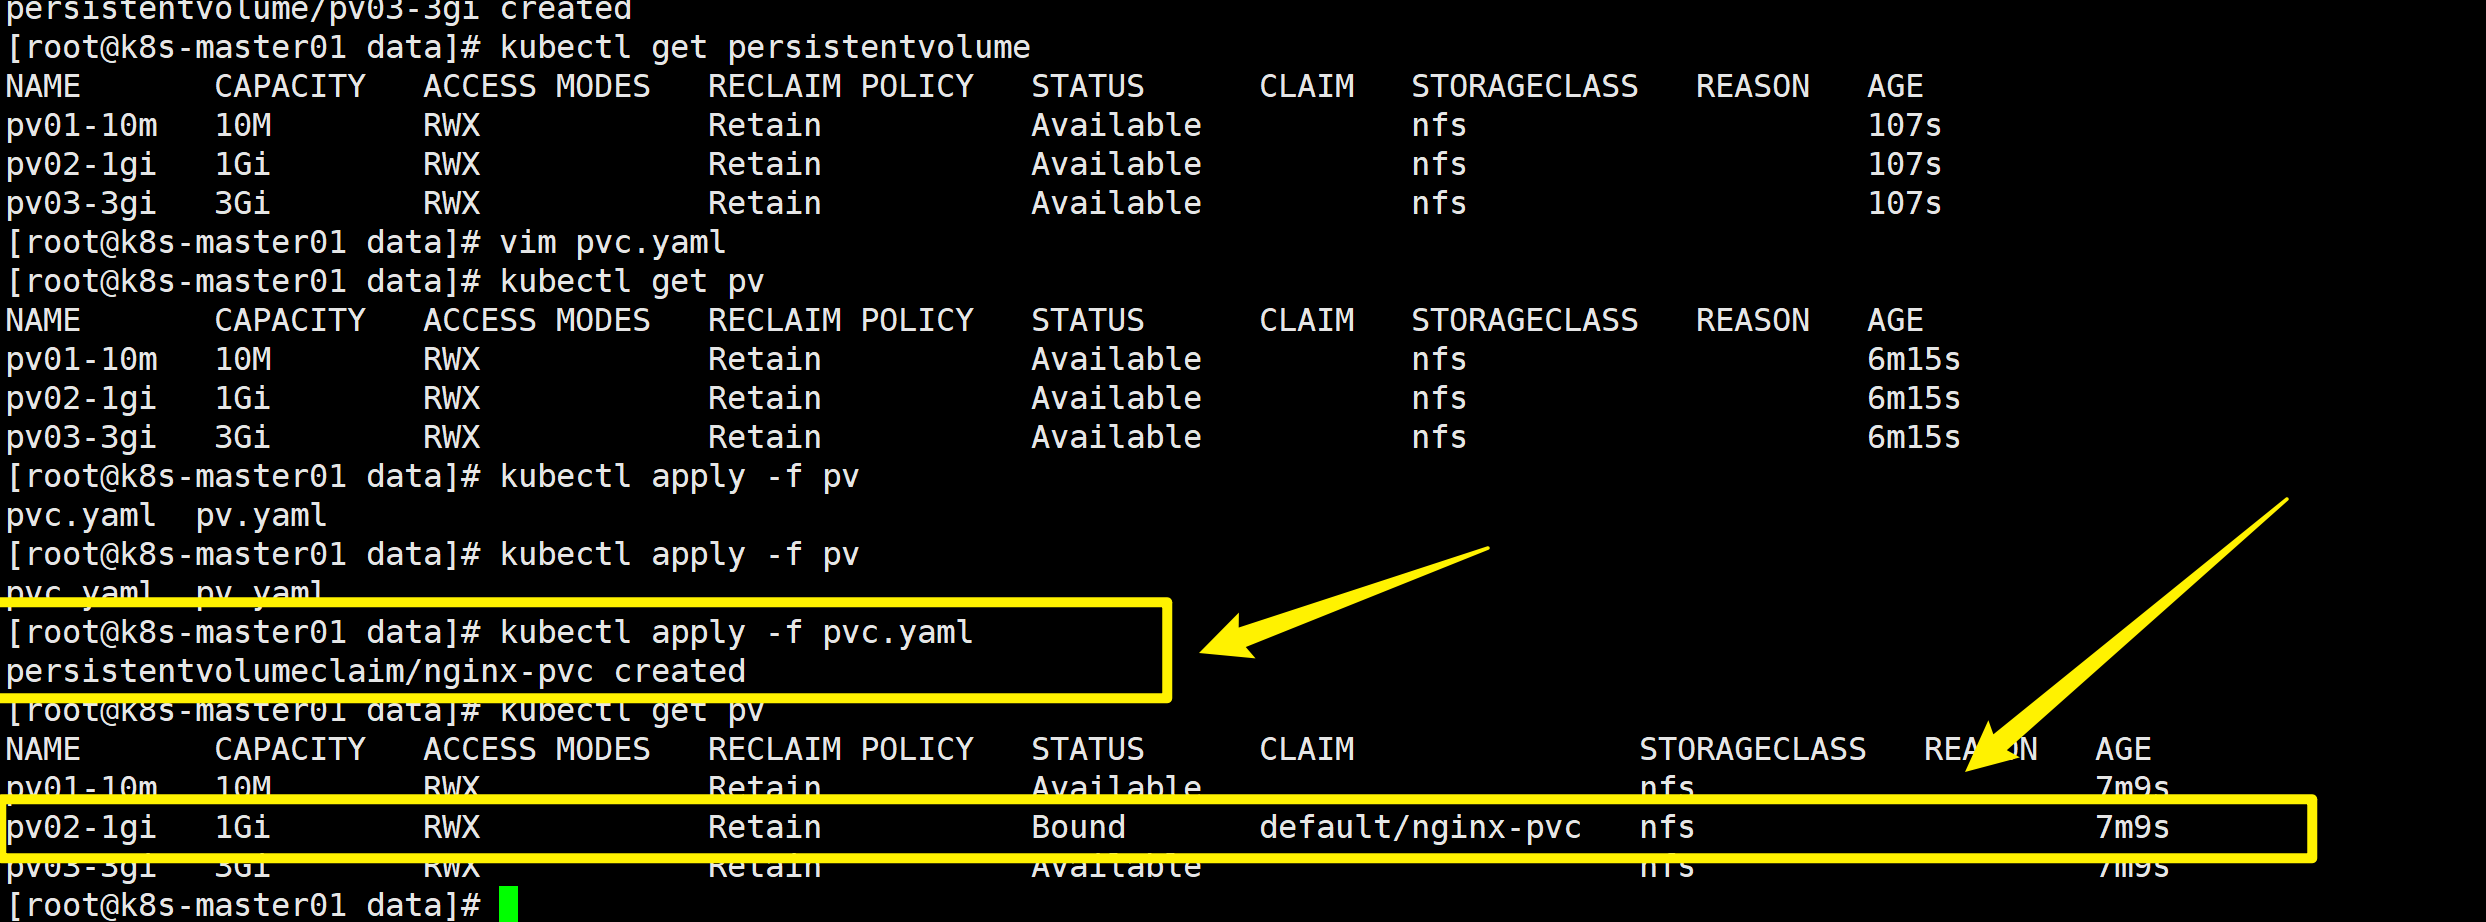The image size is (2486, 922).
Task: Click "Available" in the pv02-1gi row aged 107s
Action: 1117,165
